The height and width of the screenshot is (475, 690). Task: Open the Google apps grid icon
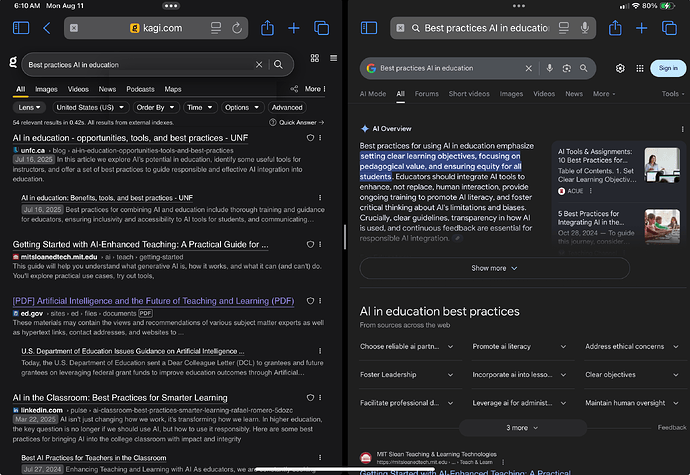tap(640, 68)
